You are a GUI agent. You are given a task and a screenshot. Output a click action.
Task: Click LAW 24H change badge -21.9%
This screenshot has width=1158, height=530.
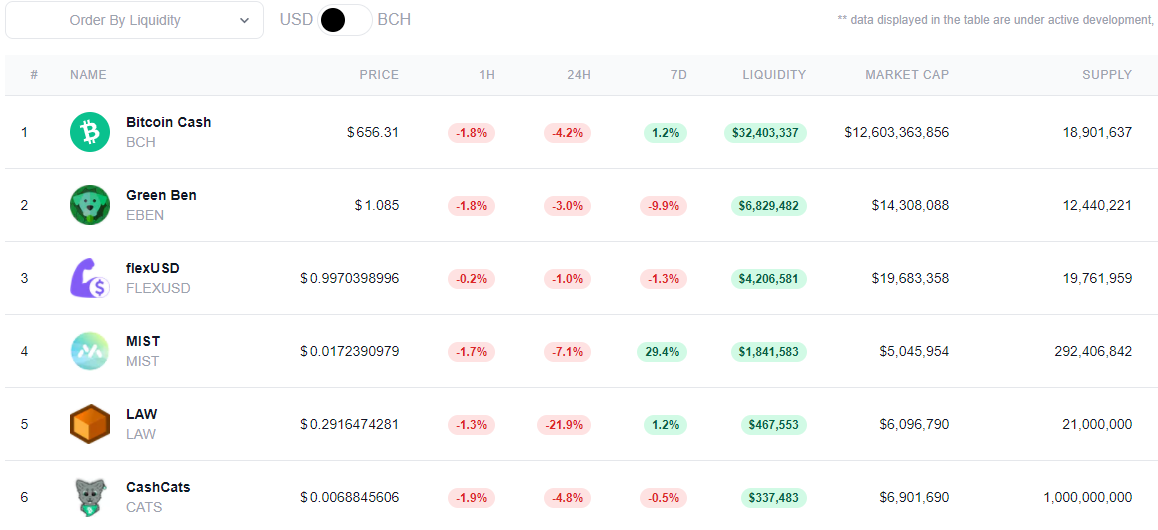click(x=563, y=425)
